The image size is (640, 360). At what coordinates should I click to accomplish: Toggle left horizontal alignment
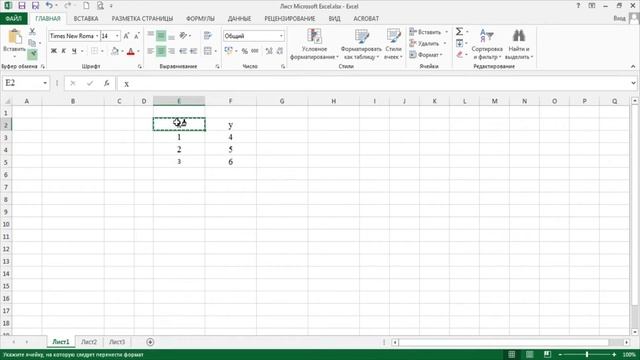pos(151,51)
